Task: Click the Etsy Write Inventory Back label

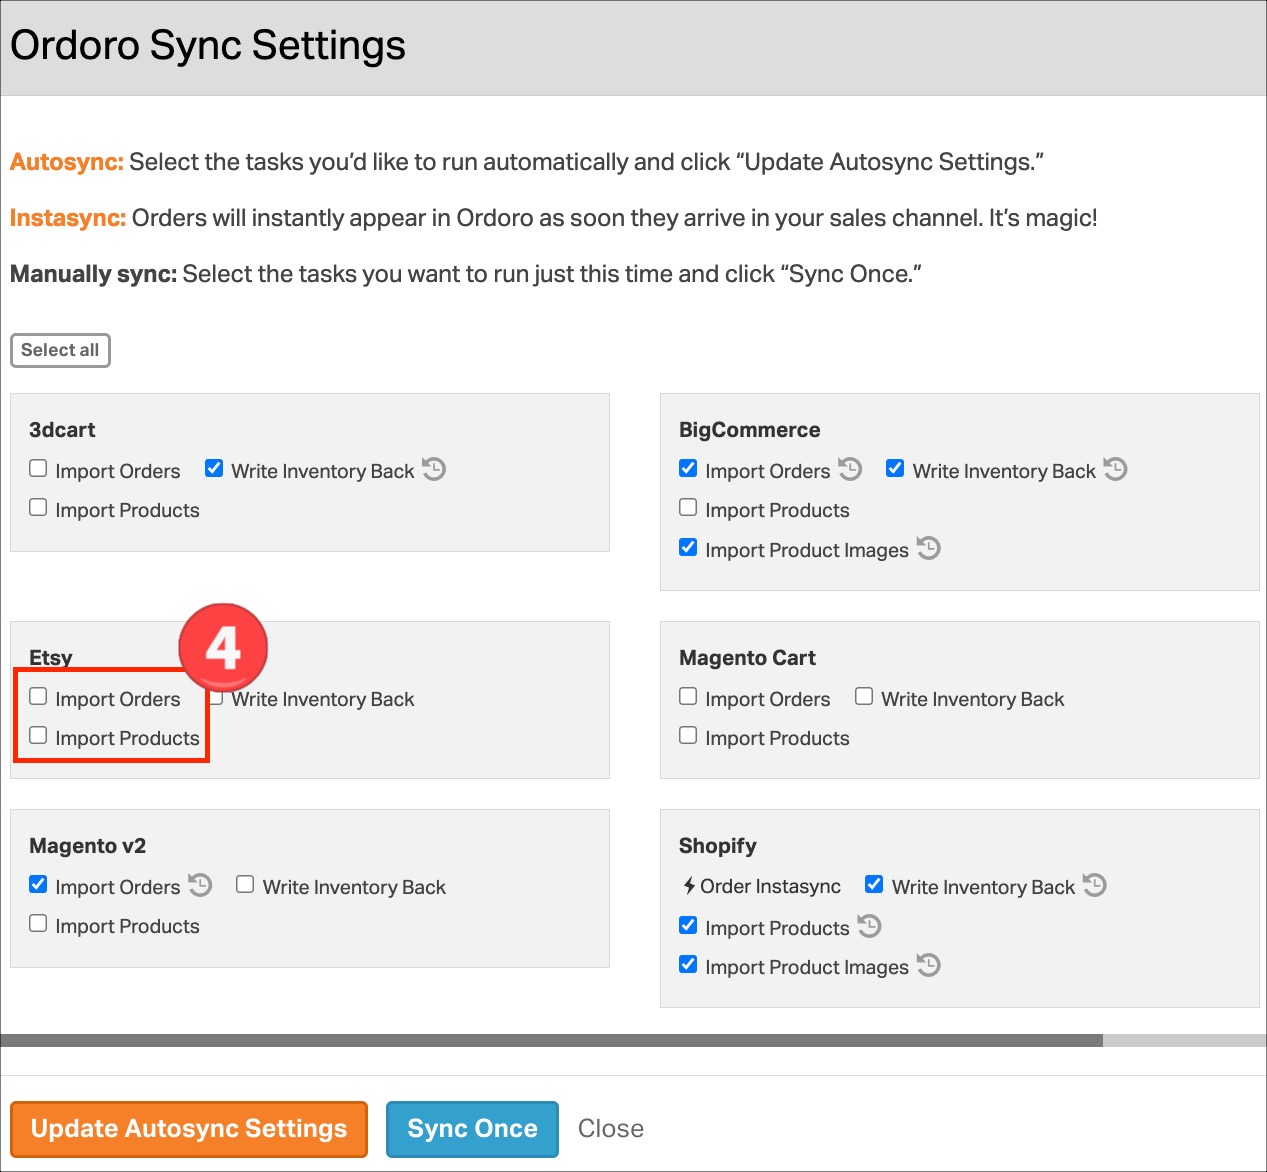Action: [x=323, y=699]
